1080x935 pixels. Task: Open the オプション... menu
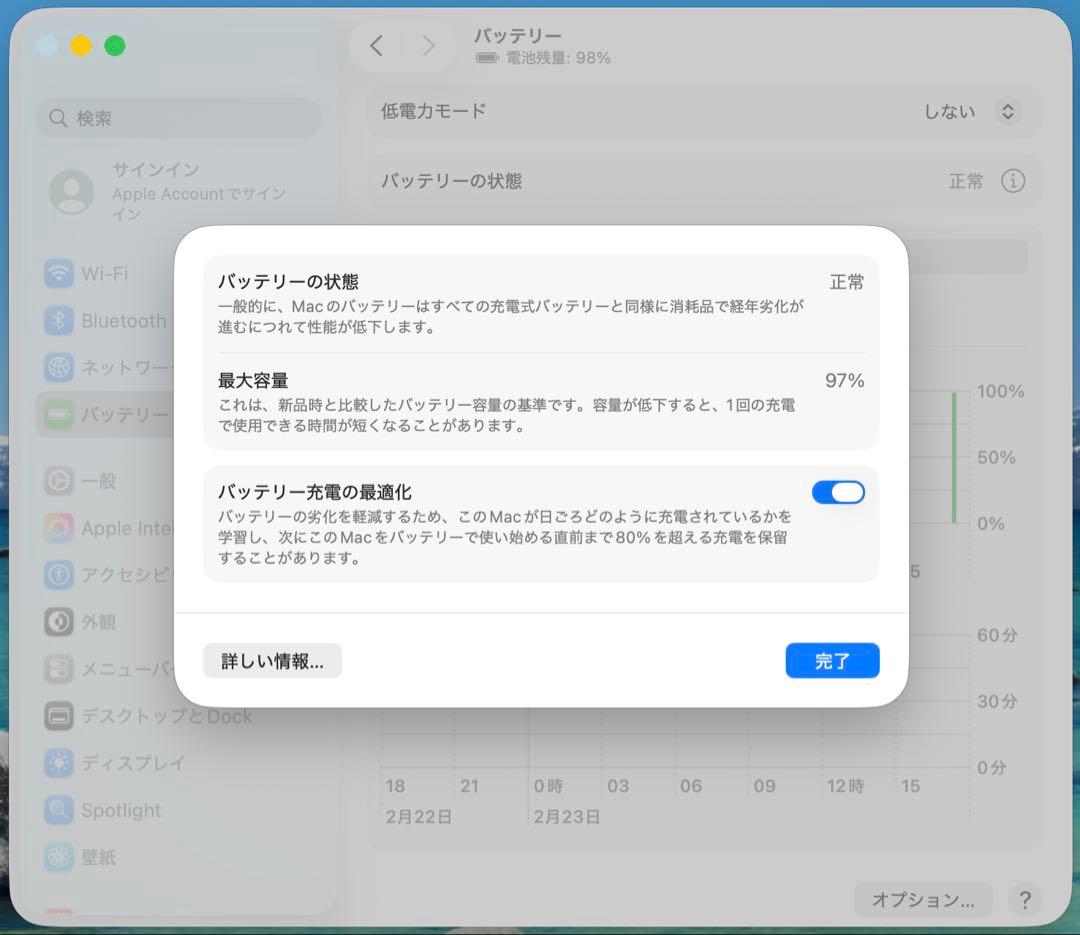(x=922, y=899)
